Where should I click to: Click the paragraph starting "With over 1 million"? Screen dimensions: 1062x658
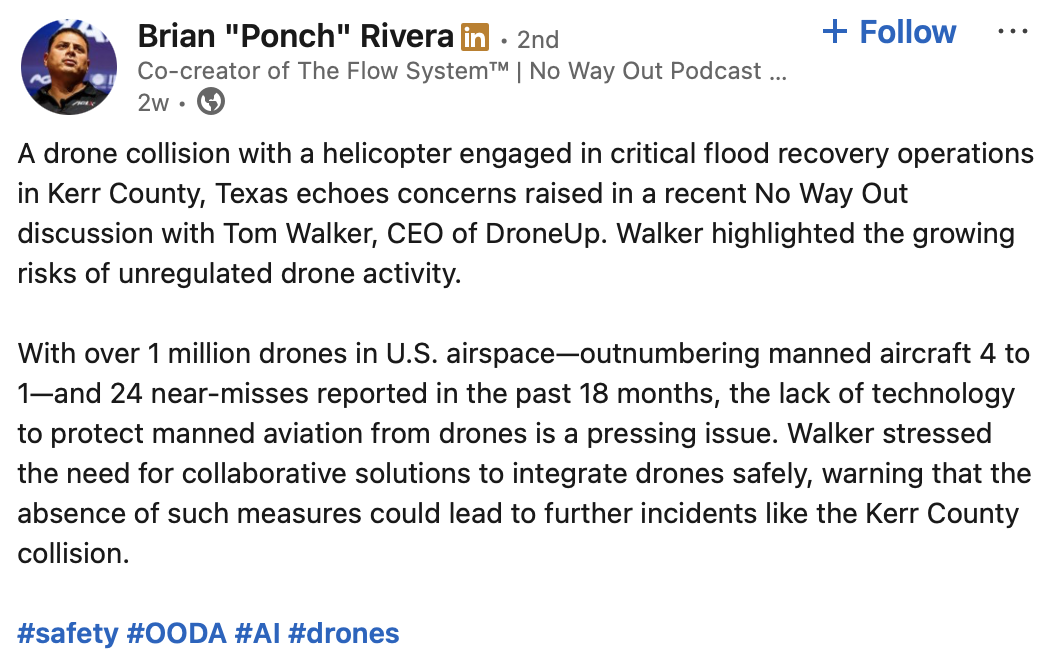(x=524, y=454)
